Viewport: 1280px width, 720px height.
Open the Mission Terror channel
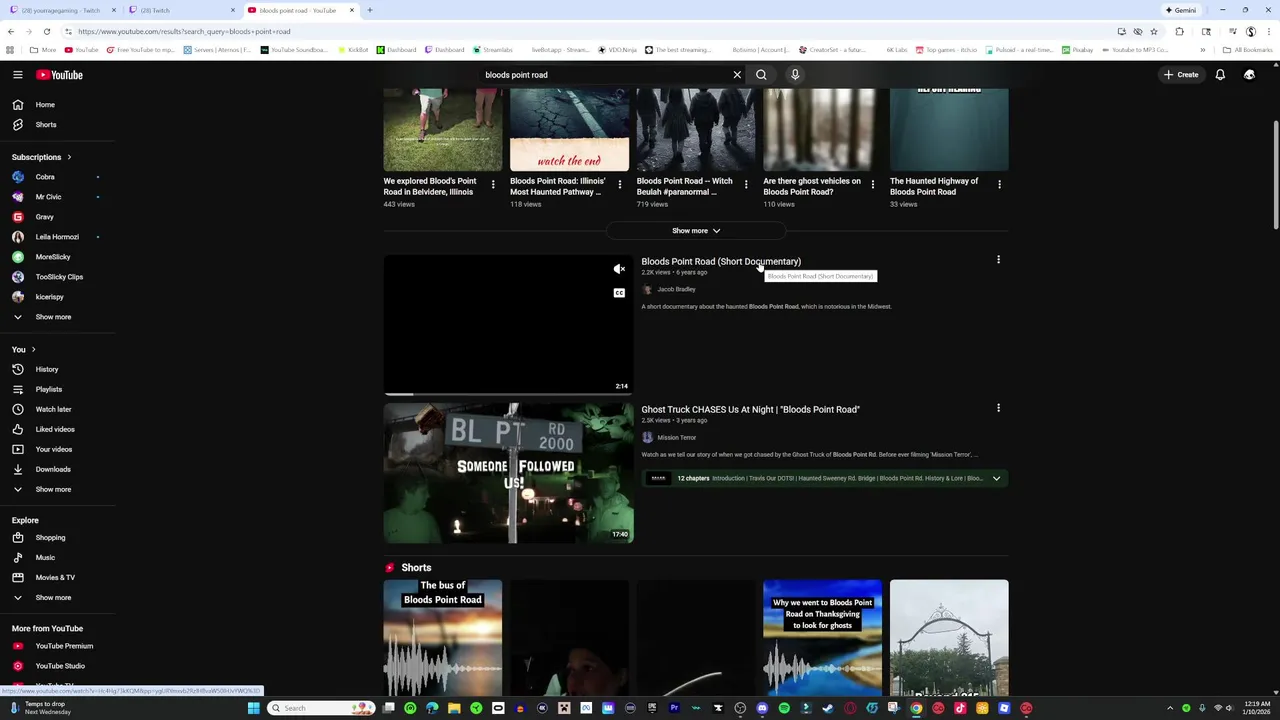click(x=676, y=438)
